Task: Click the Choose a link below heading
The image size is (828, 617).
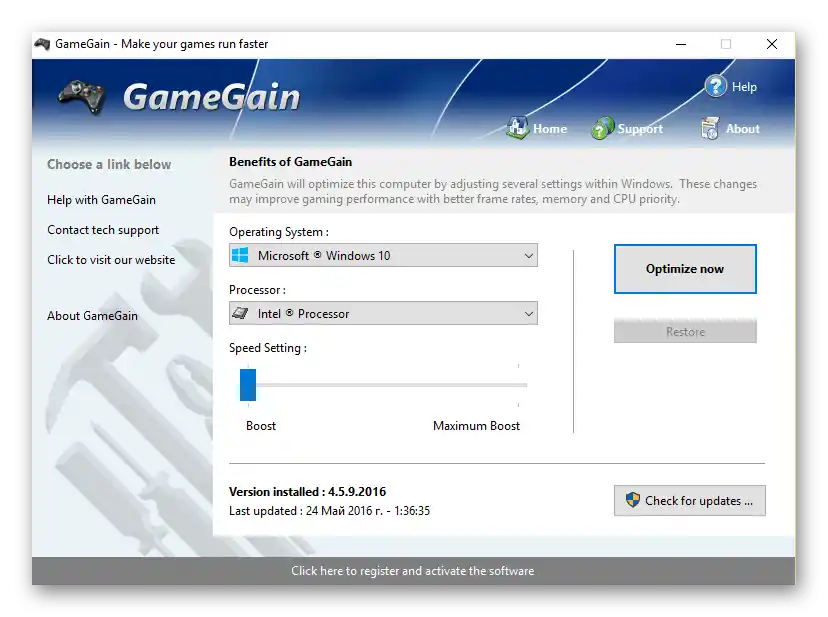Action: [109, 164]
